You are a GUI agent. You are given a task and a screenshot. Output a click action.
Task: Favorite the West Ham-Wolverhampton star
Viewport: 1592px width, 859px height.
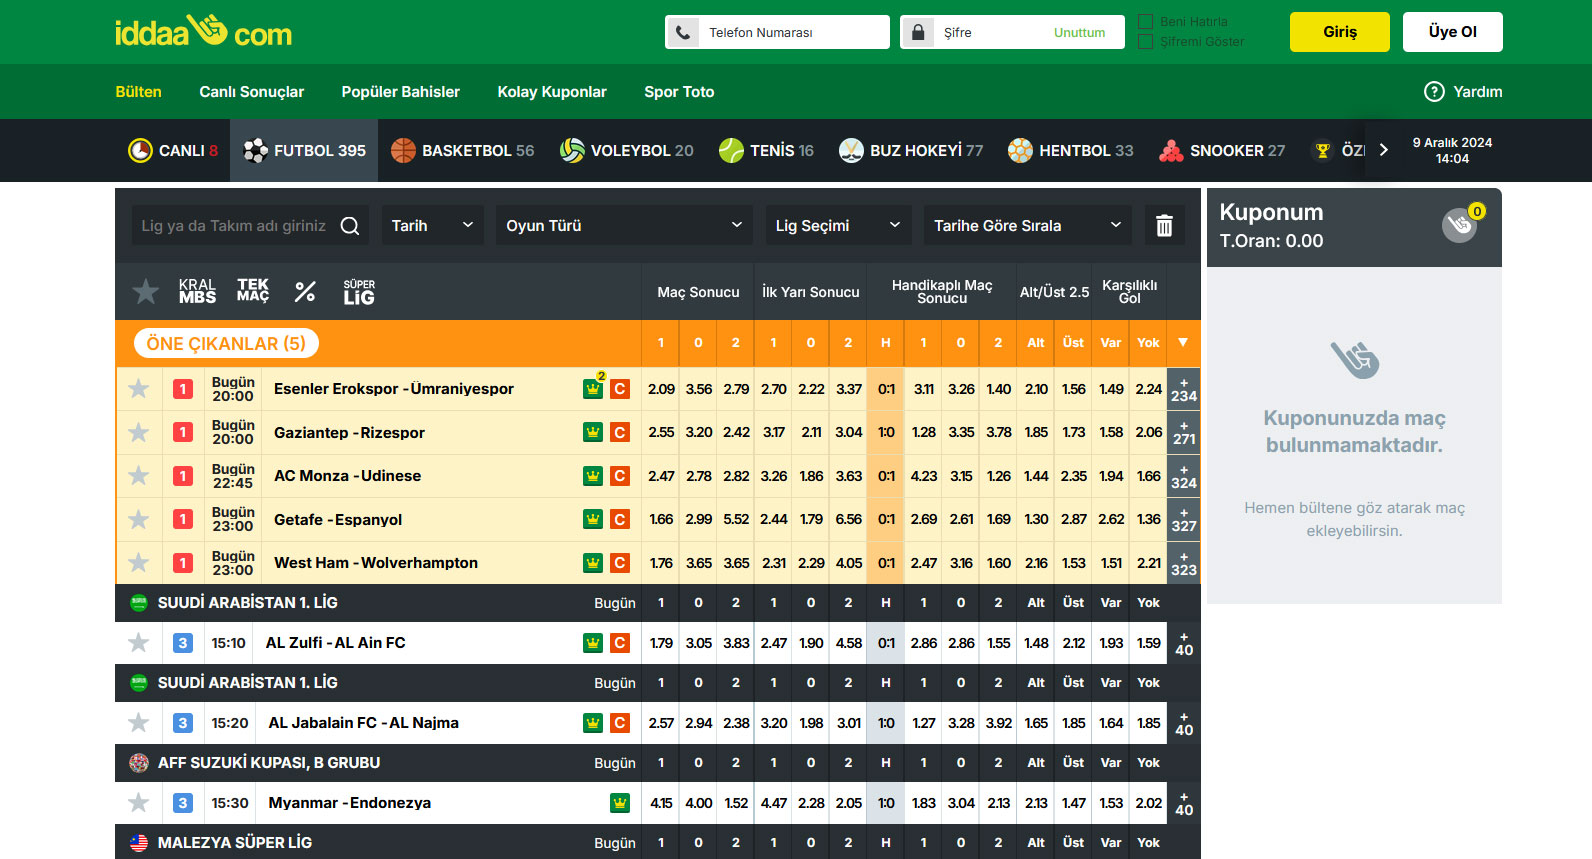pos(139,563)
